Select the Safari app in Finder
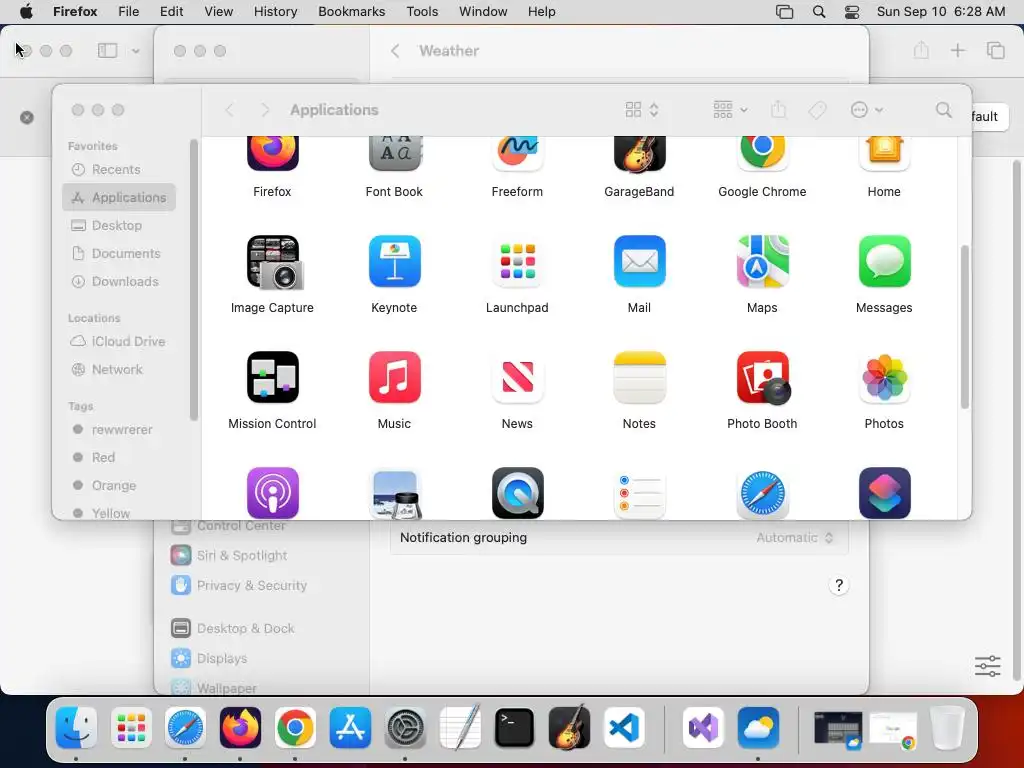 click(762, 493)
